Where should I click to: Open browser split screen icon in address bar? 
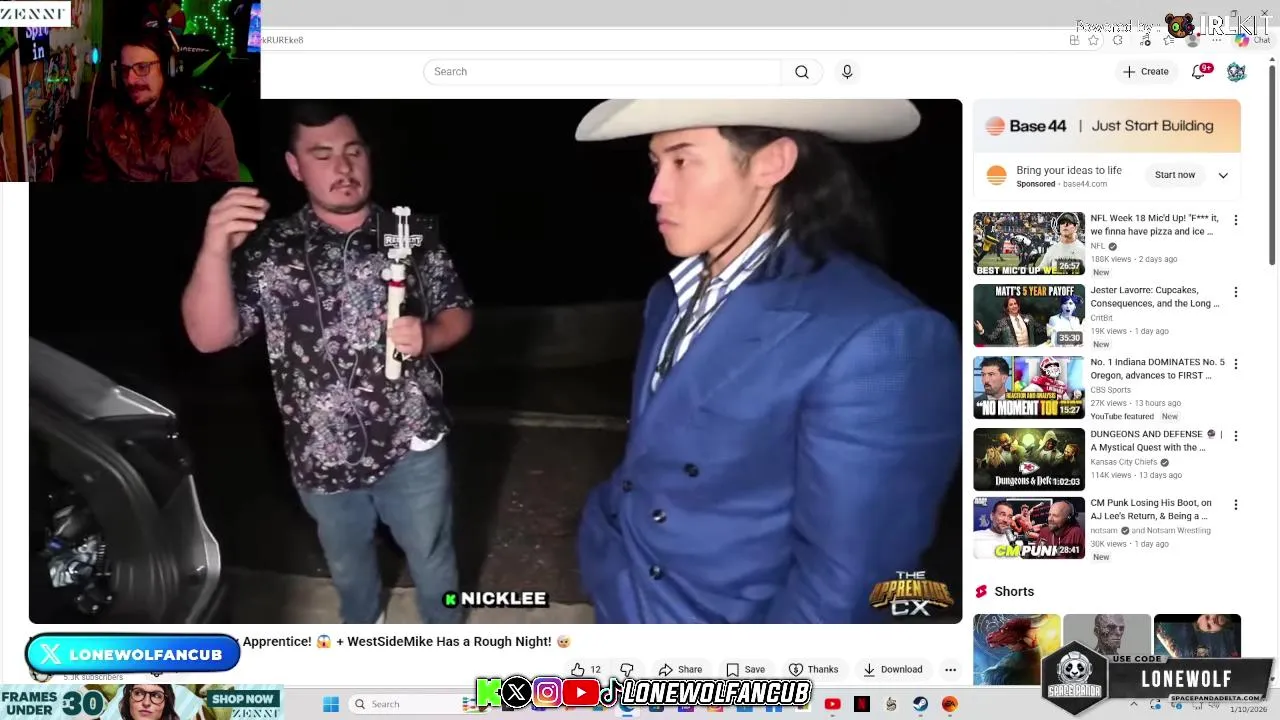(x=1074, y=40)
